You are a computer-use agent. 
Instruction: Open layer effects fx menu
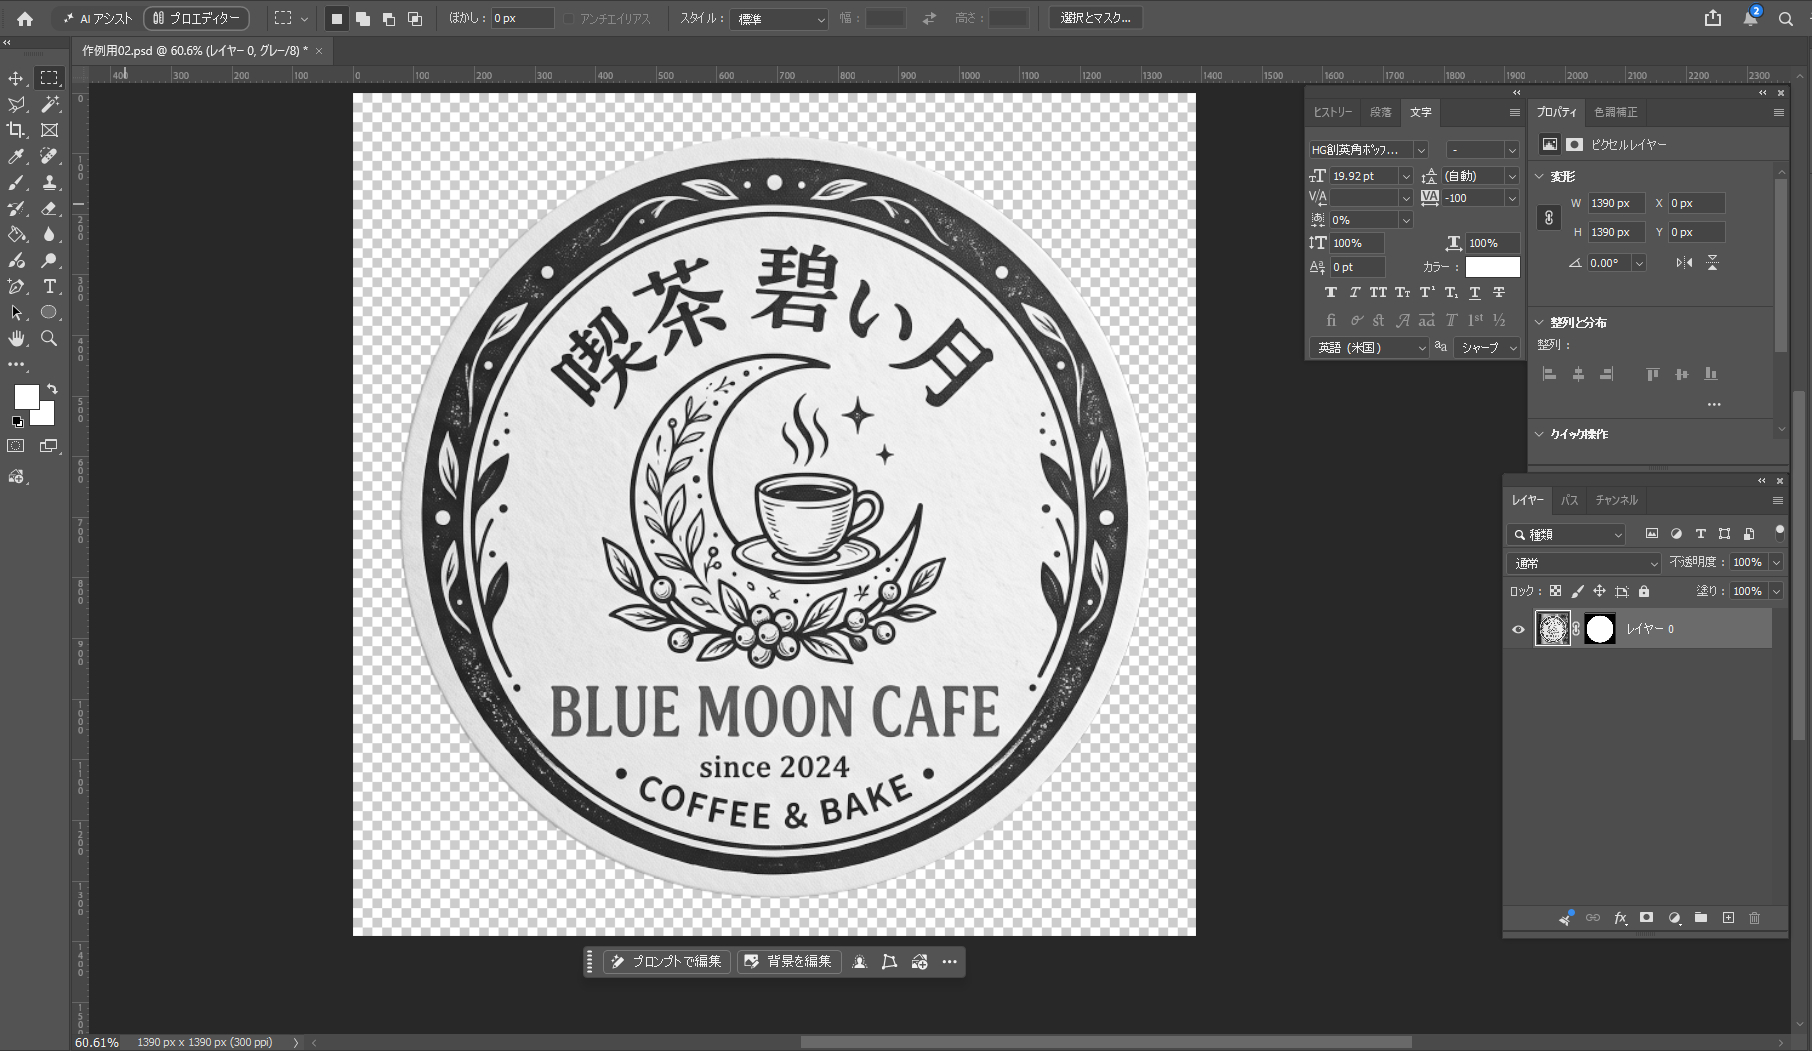(1620, 918)
